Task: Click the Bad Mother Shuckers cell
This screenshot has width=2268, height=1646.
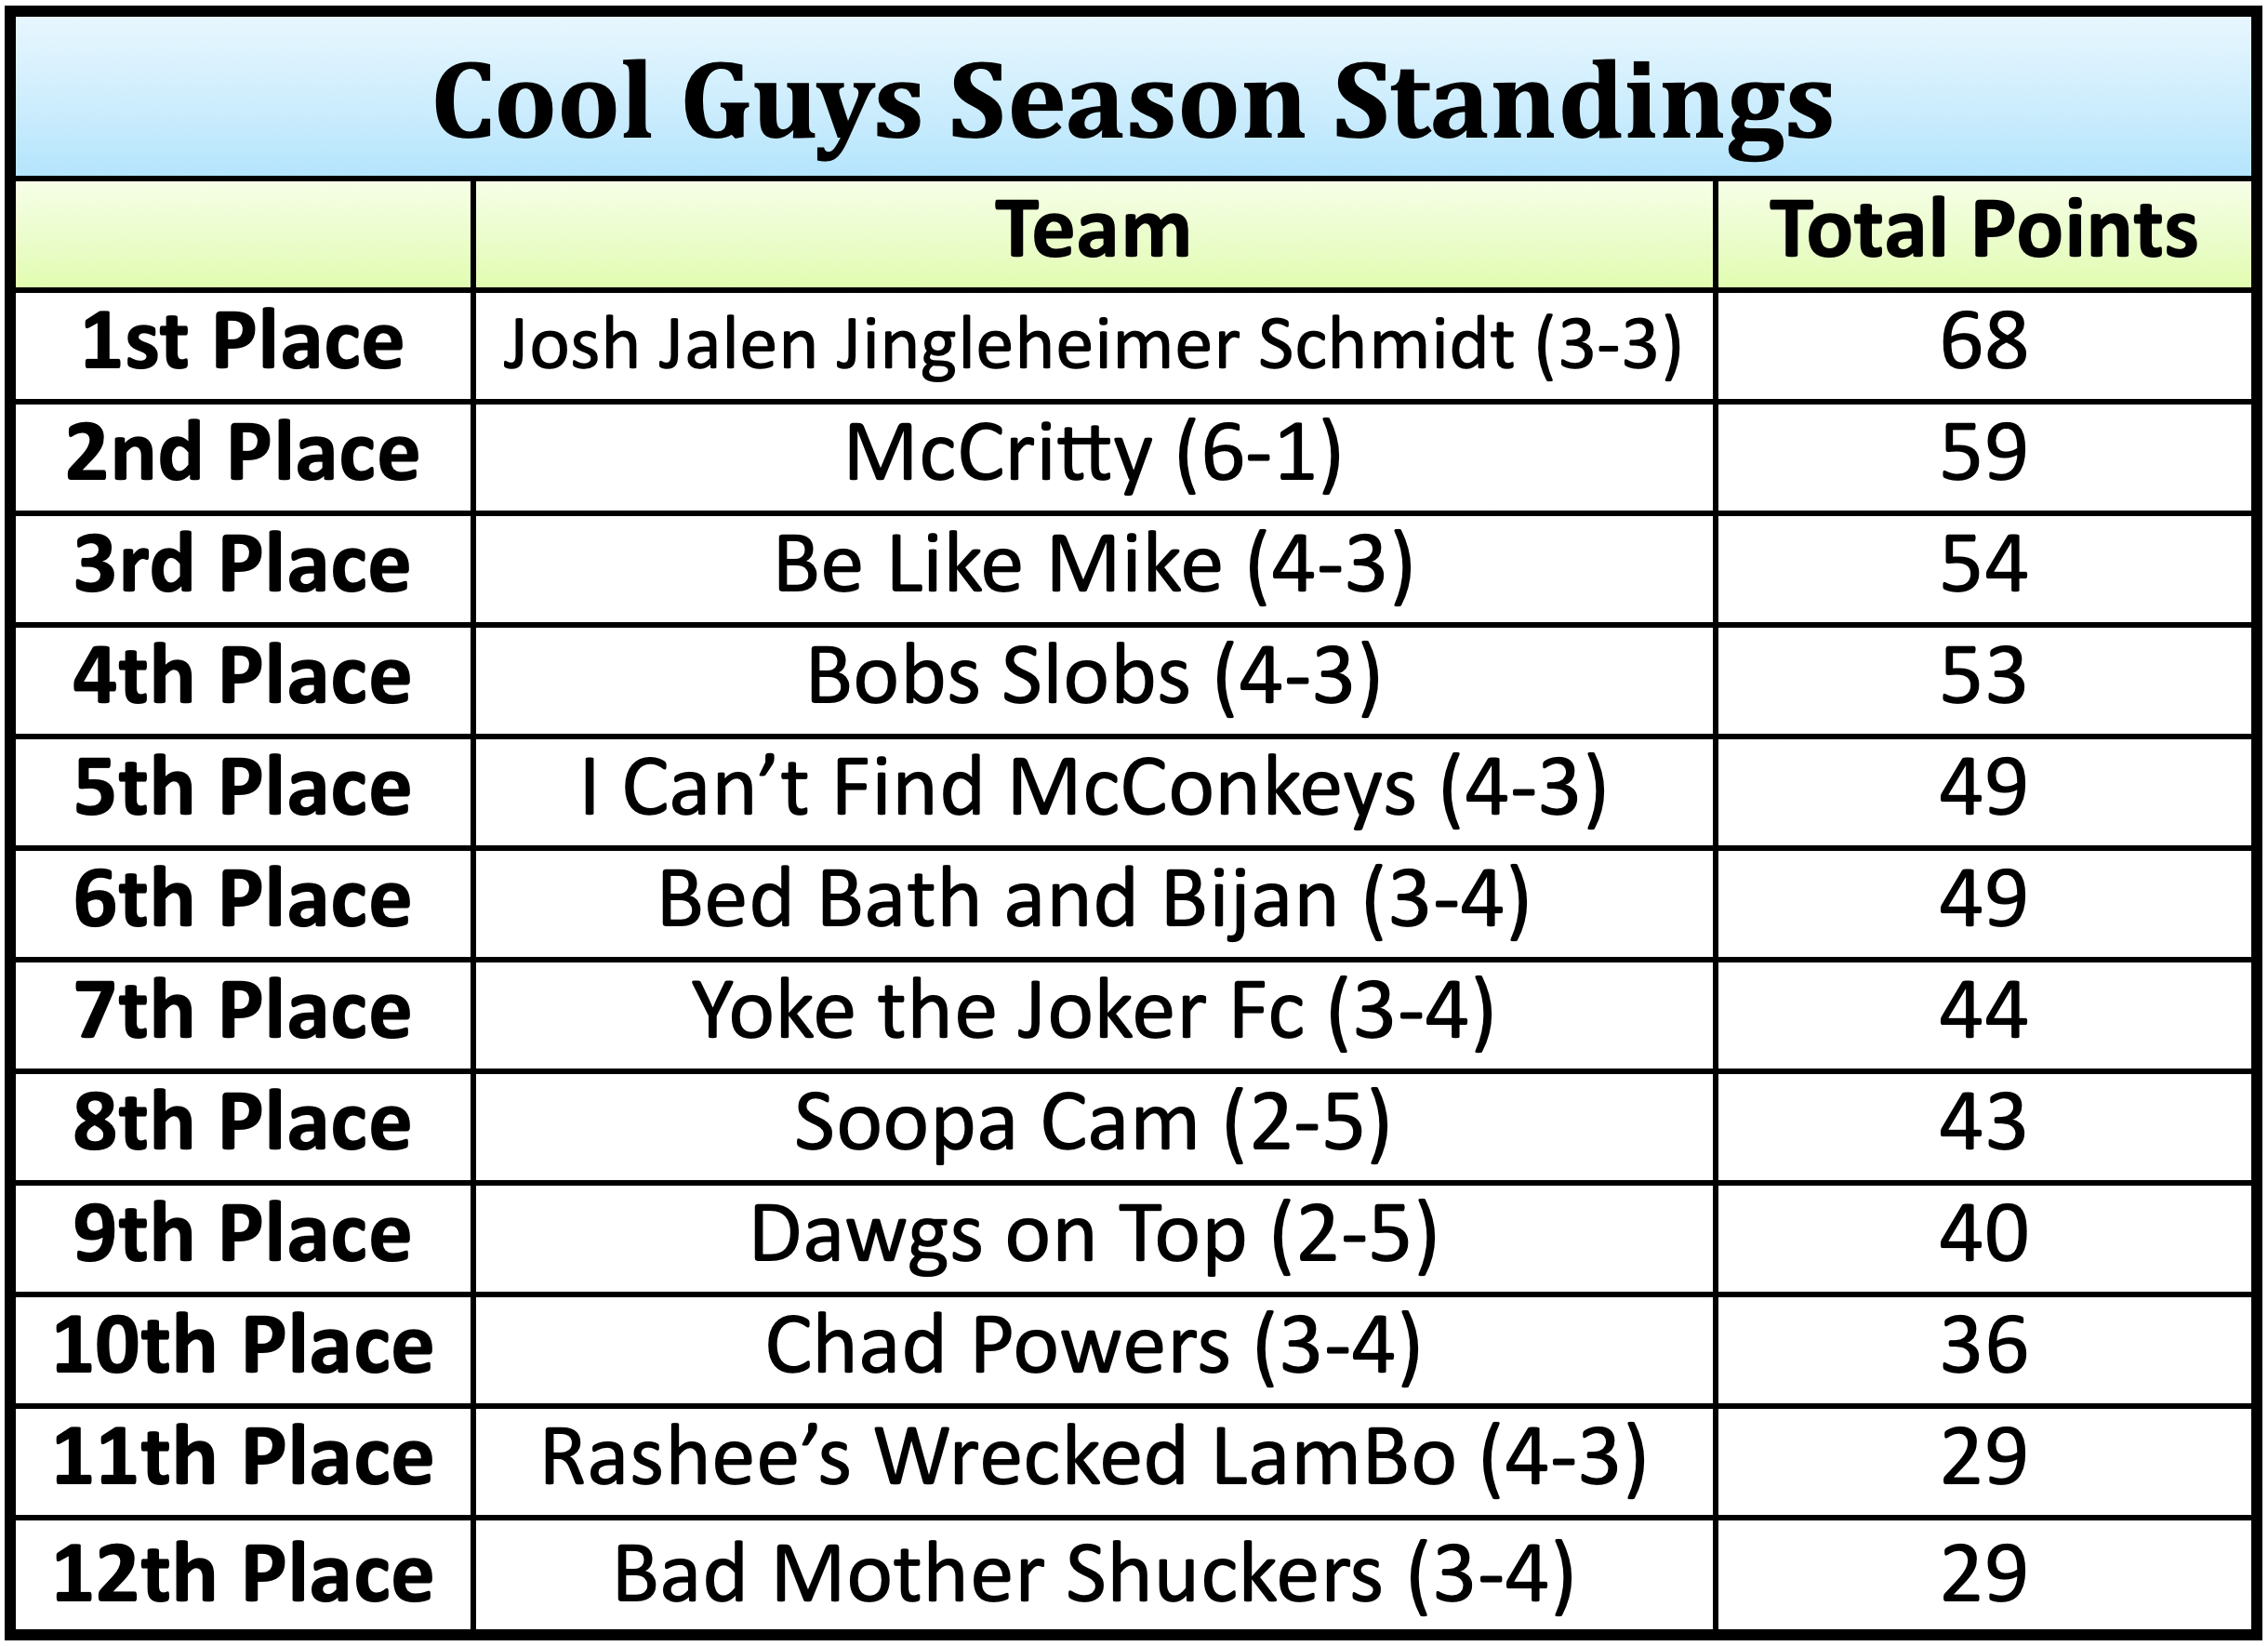Action: coord(1093,1575)
